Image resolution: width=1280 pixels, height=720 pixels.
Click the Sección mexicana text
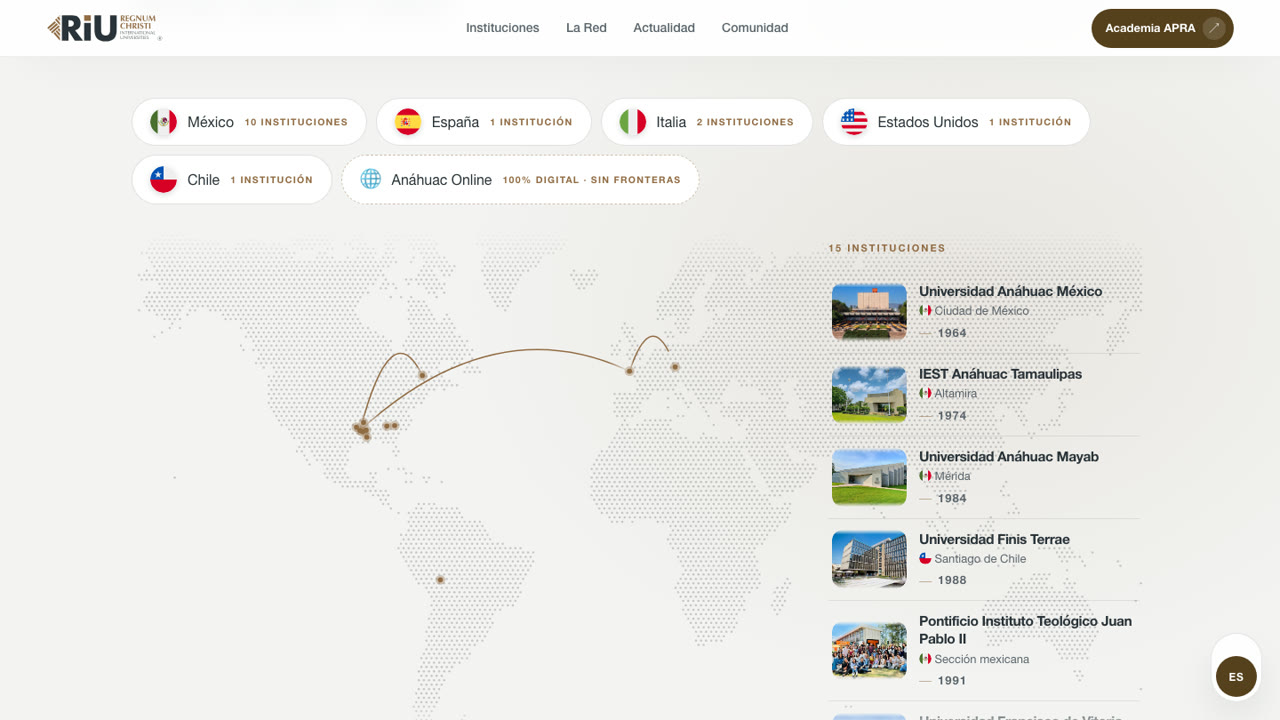coord(981,659)
